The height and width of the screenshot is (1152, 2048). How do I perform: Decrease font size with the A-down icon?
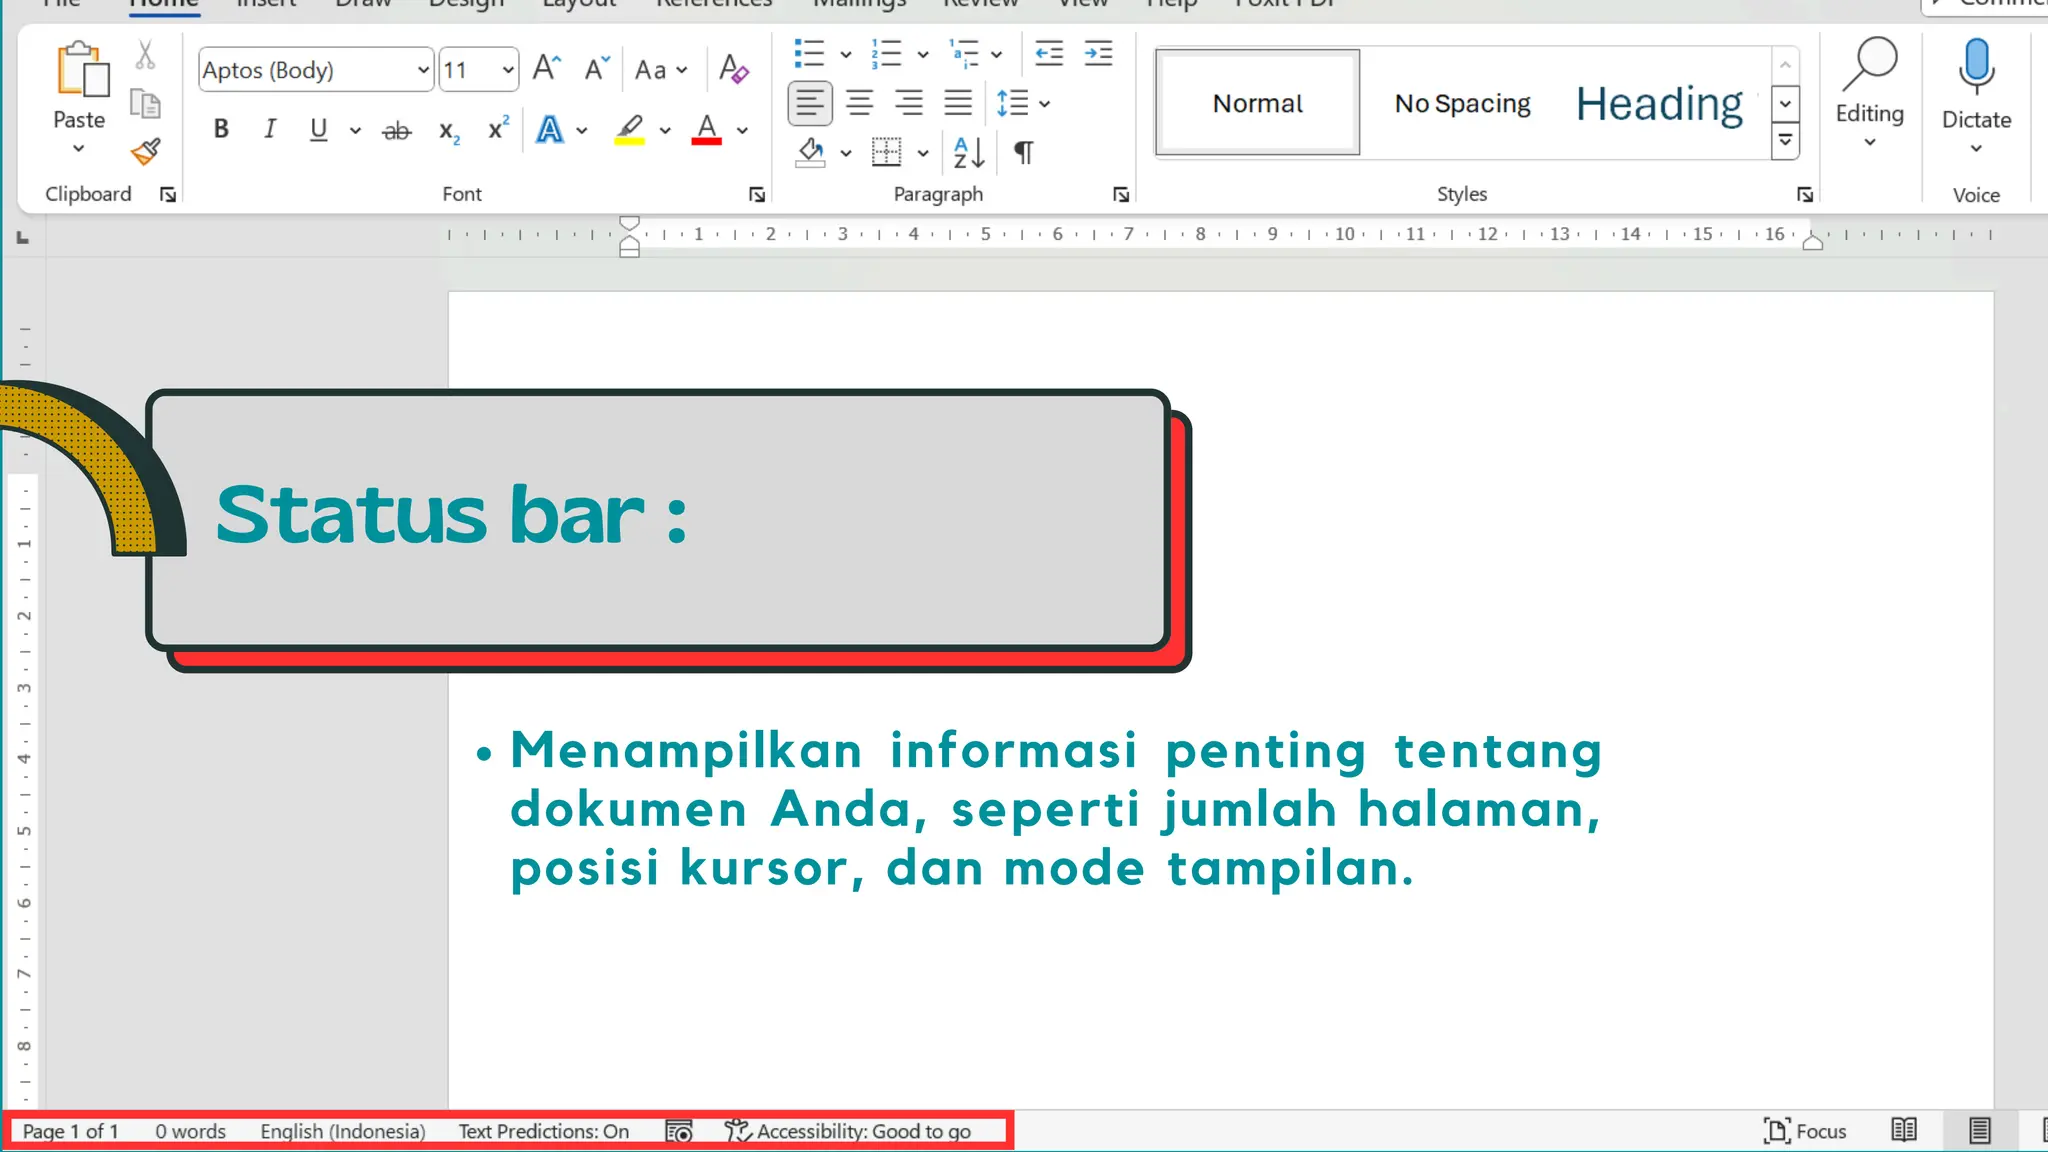click(x=597, y=69)
